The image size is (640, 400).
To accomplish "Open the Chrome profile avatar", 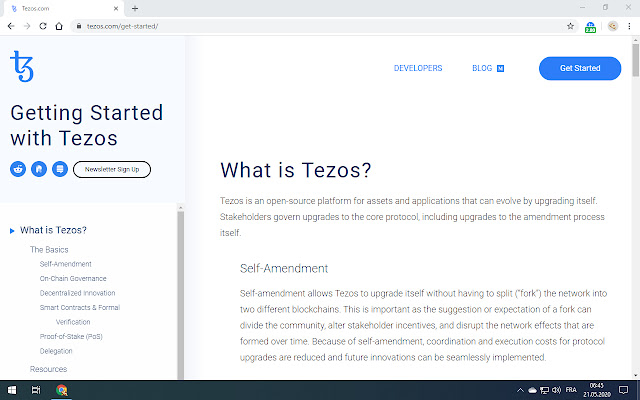I will tap(612, 26).
